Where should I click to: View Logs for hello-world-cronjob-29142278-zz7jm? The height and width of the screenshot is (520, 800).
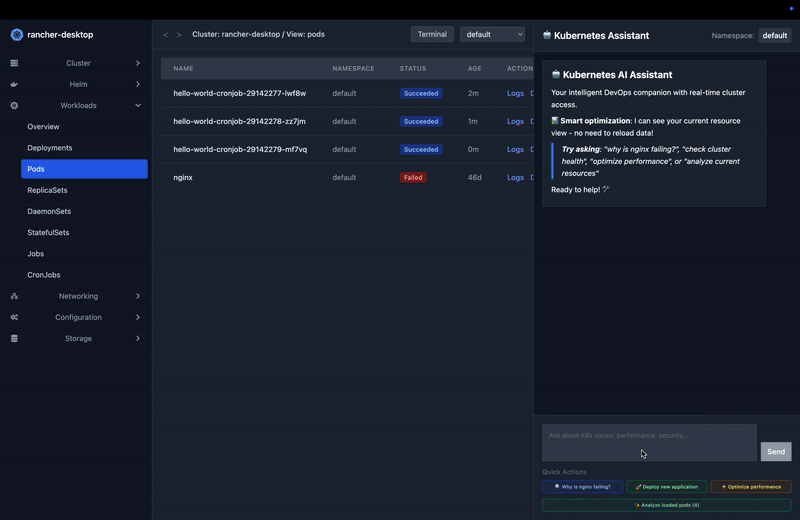pos(515,121)
